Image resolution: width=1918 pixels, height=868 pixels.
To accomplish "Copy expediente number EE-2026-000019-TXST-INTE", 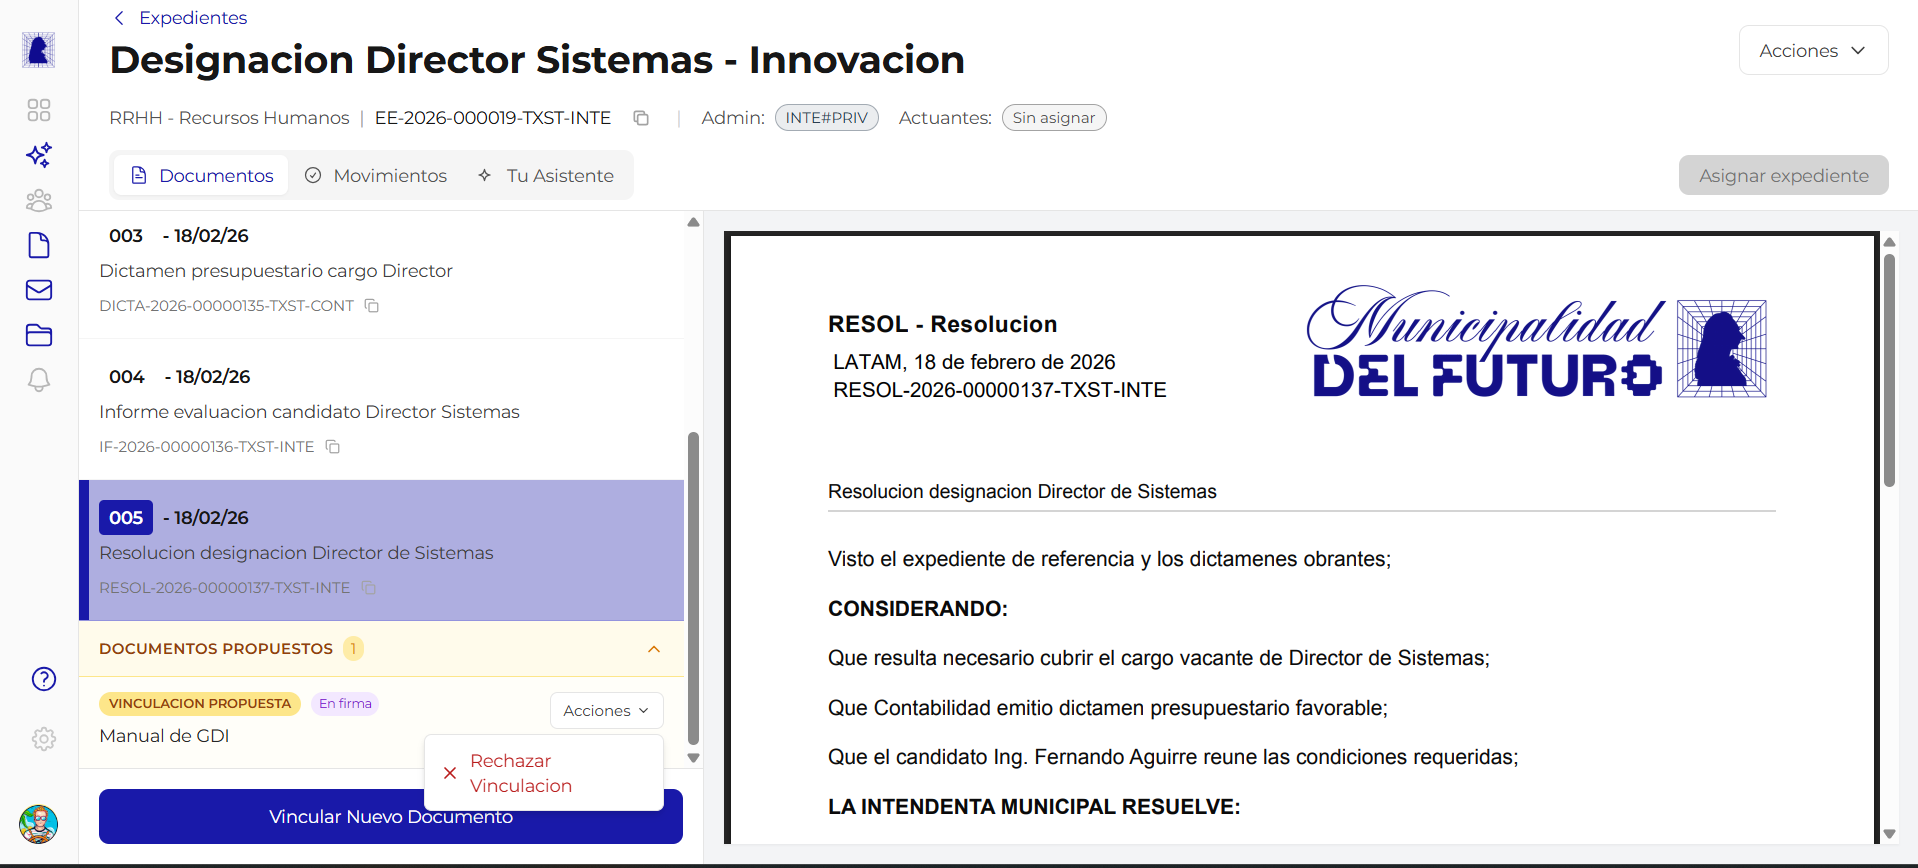I will (641, 118).
